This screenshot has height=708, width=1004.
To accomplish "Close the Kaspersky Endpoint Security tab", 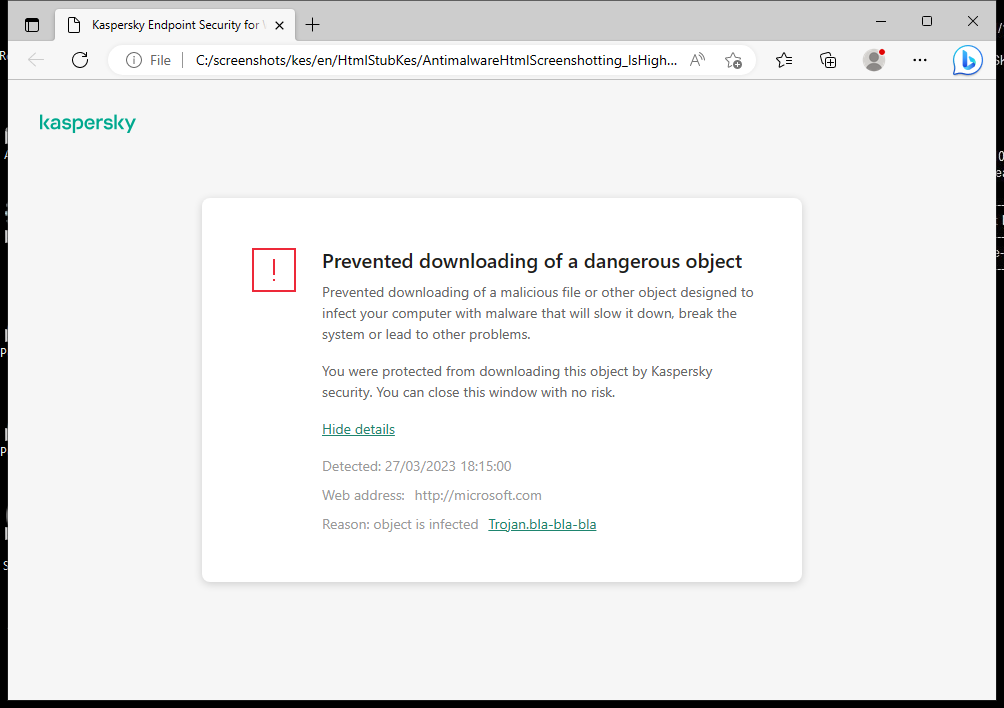I will point(279,24).
